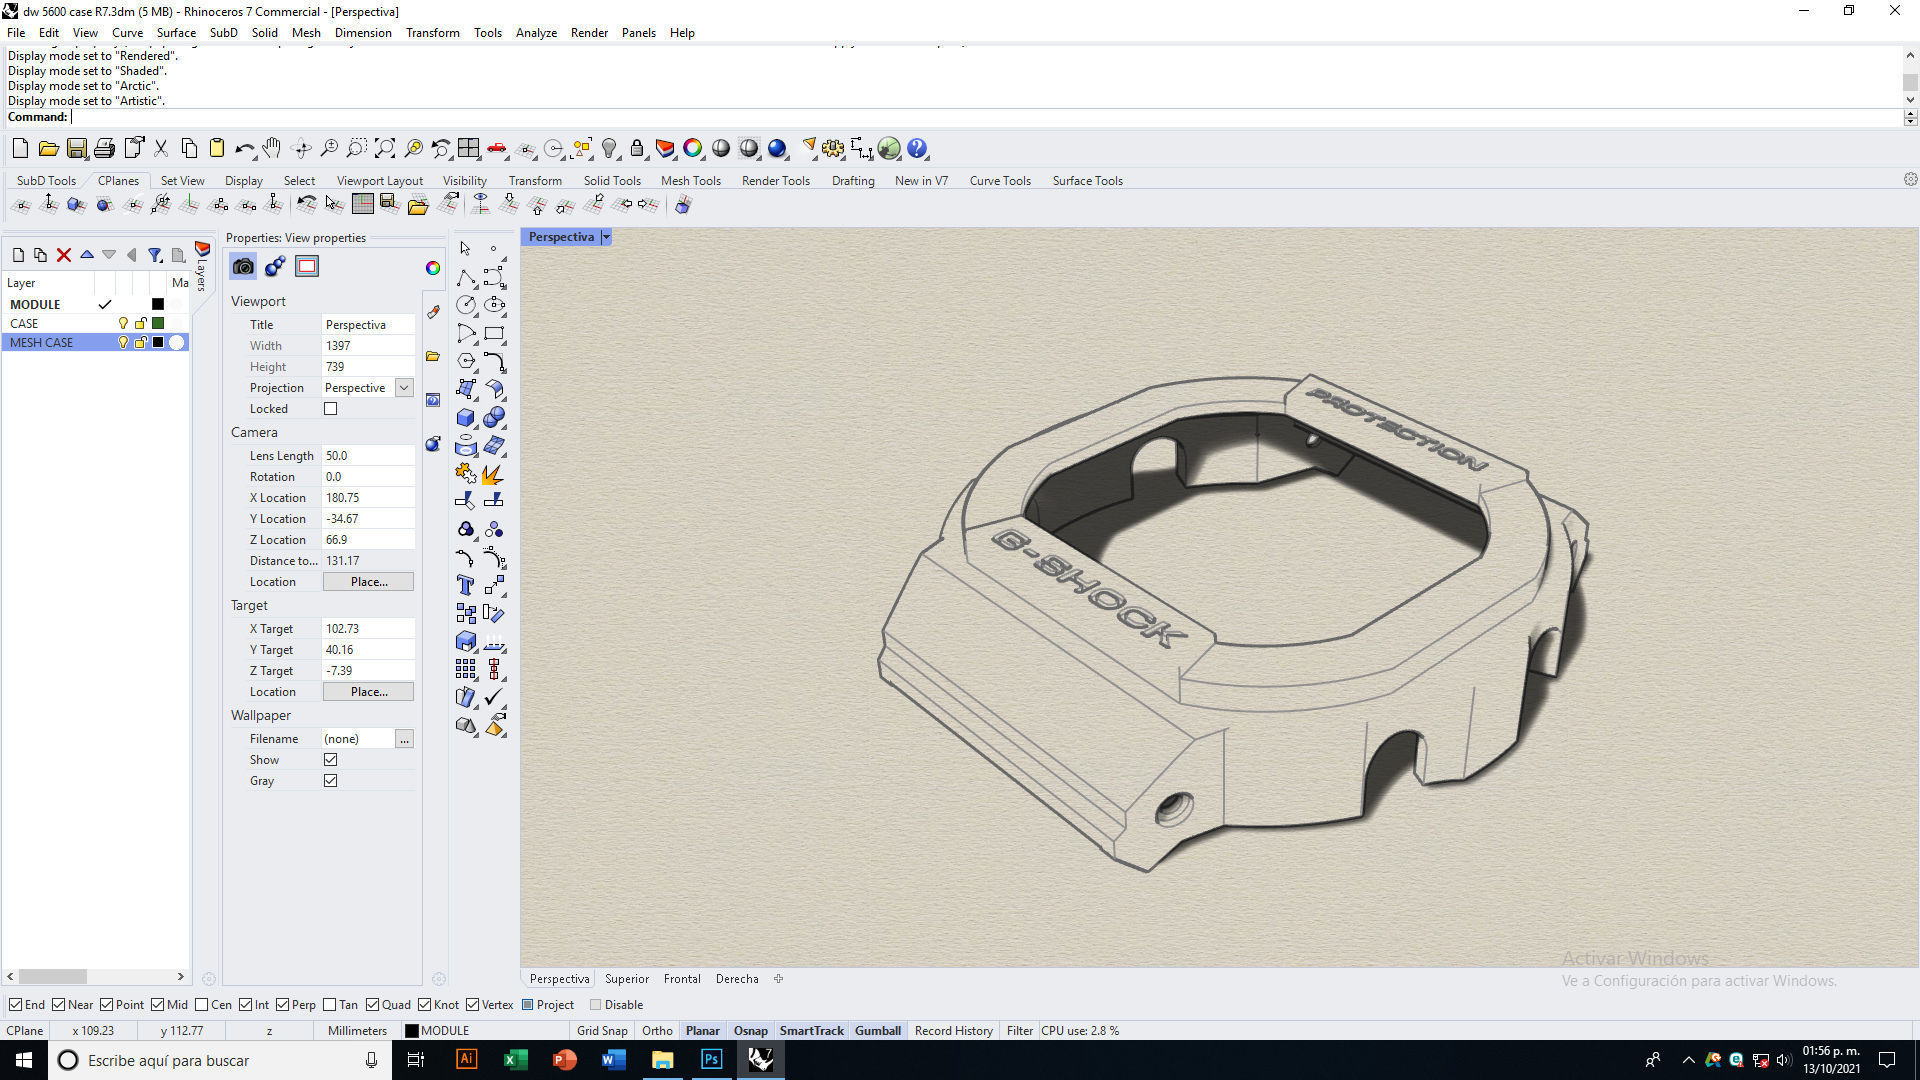Click the camera Location Place button

tap(368, 582)
